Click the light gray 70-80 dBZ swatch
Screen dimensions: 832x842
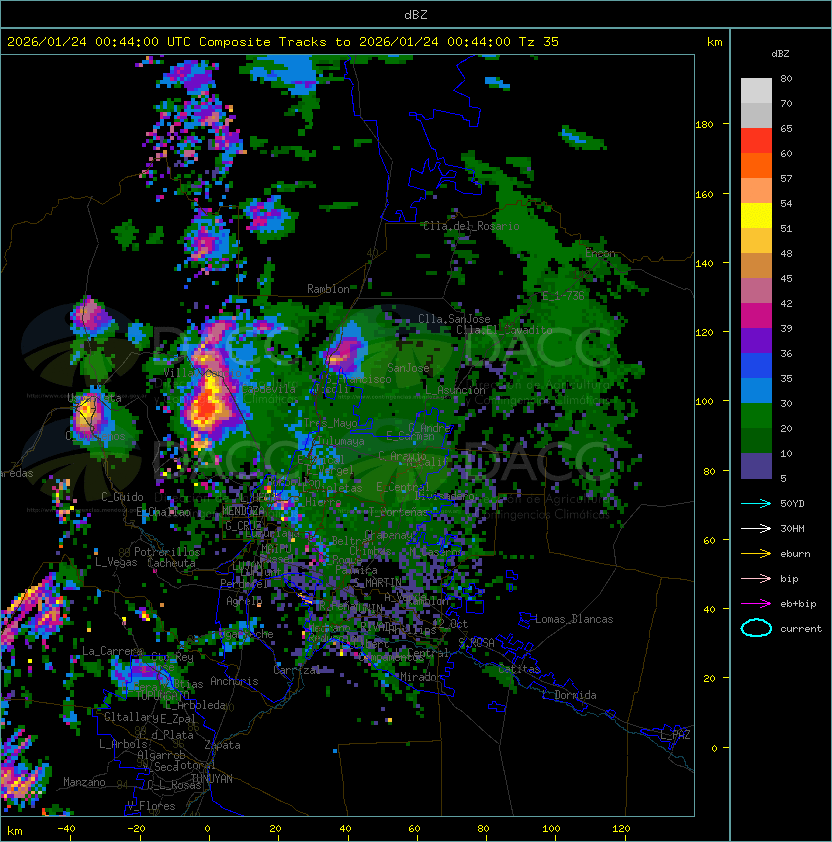pos(756,90)
